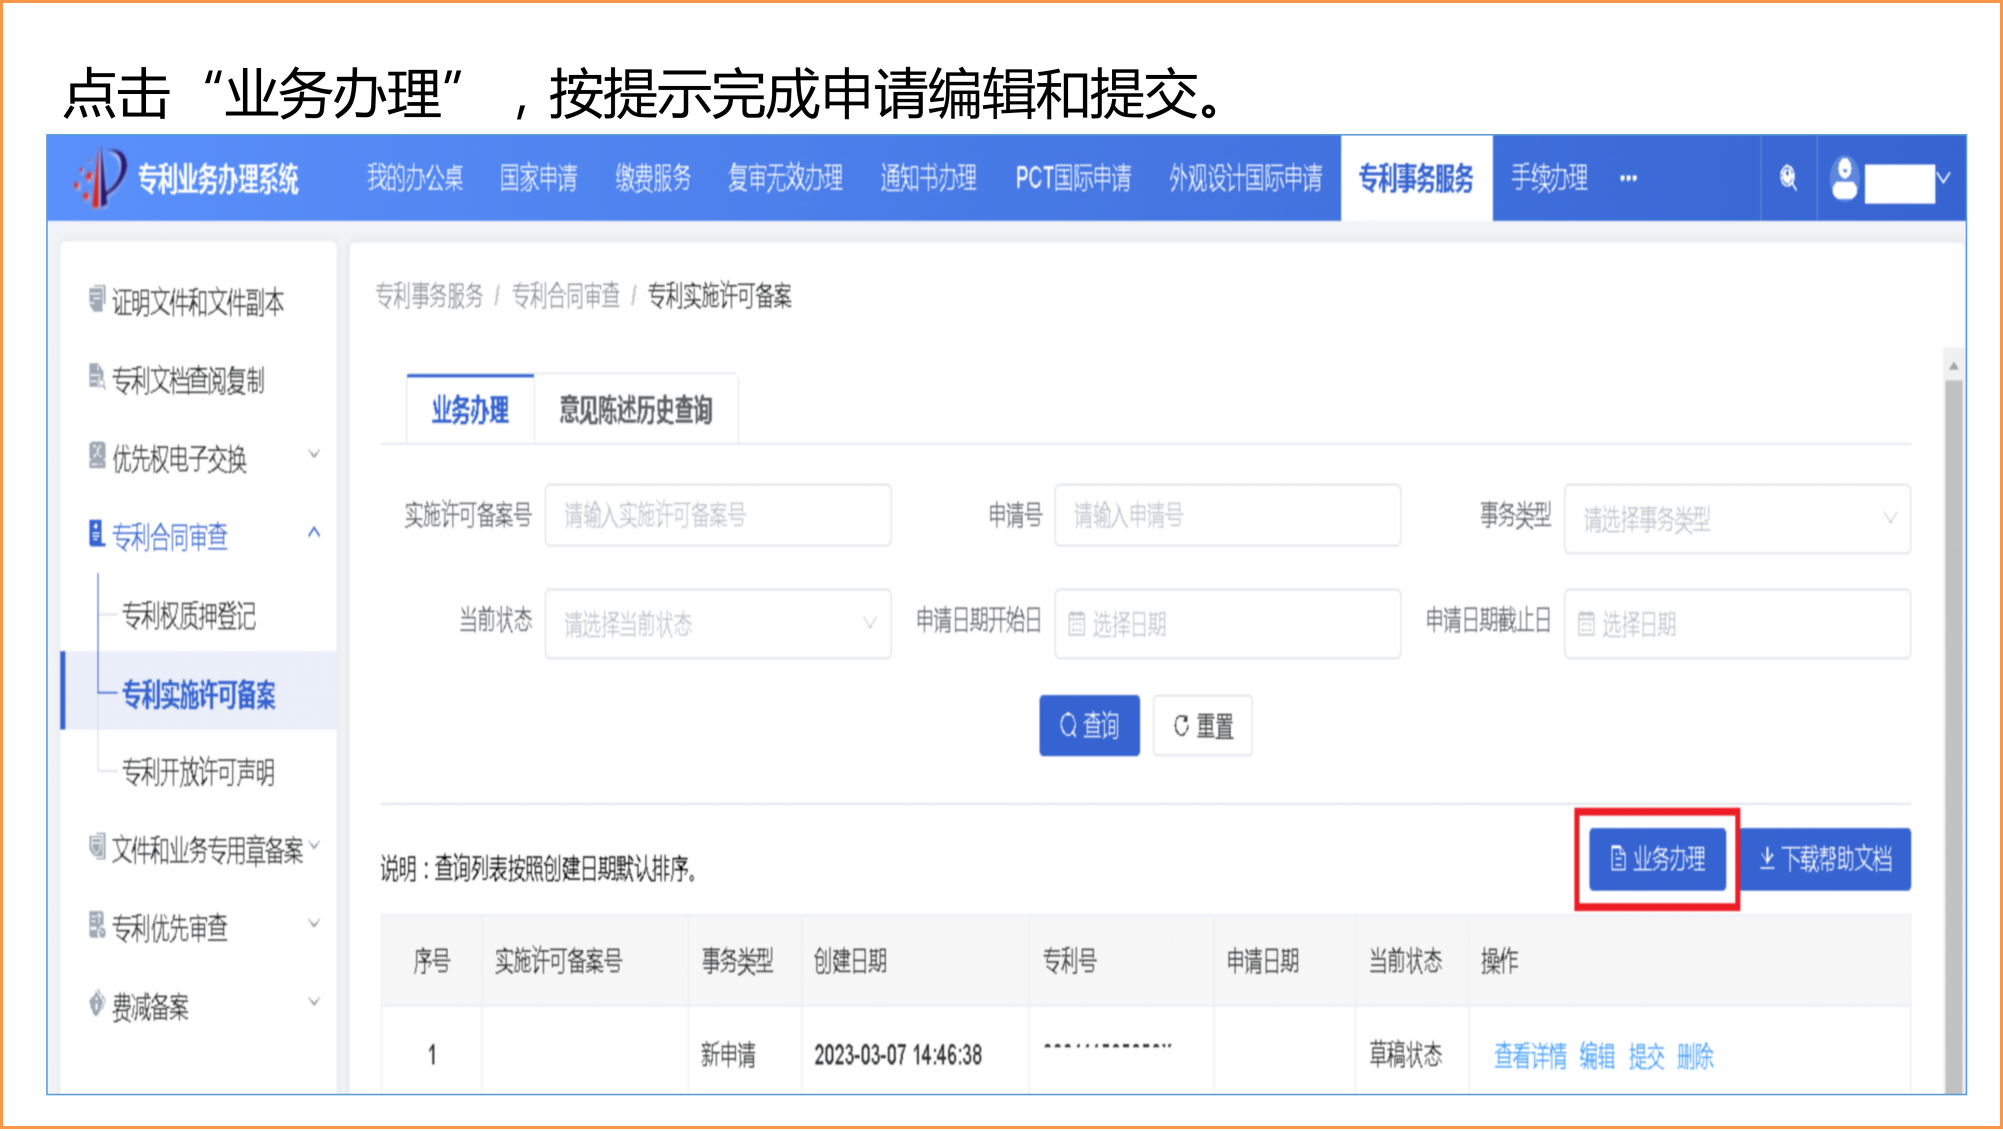The height and width of the screenshot is (1131, 2003).
Task: Open the user avatar icon at top right
Action: [1843, 178]
